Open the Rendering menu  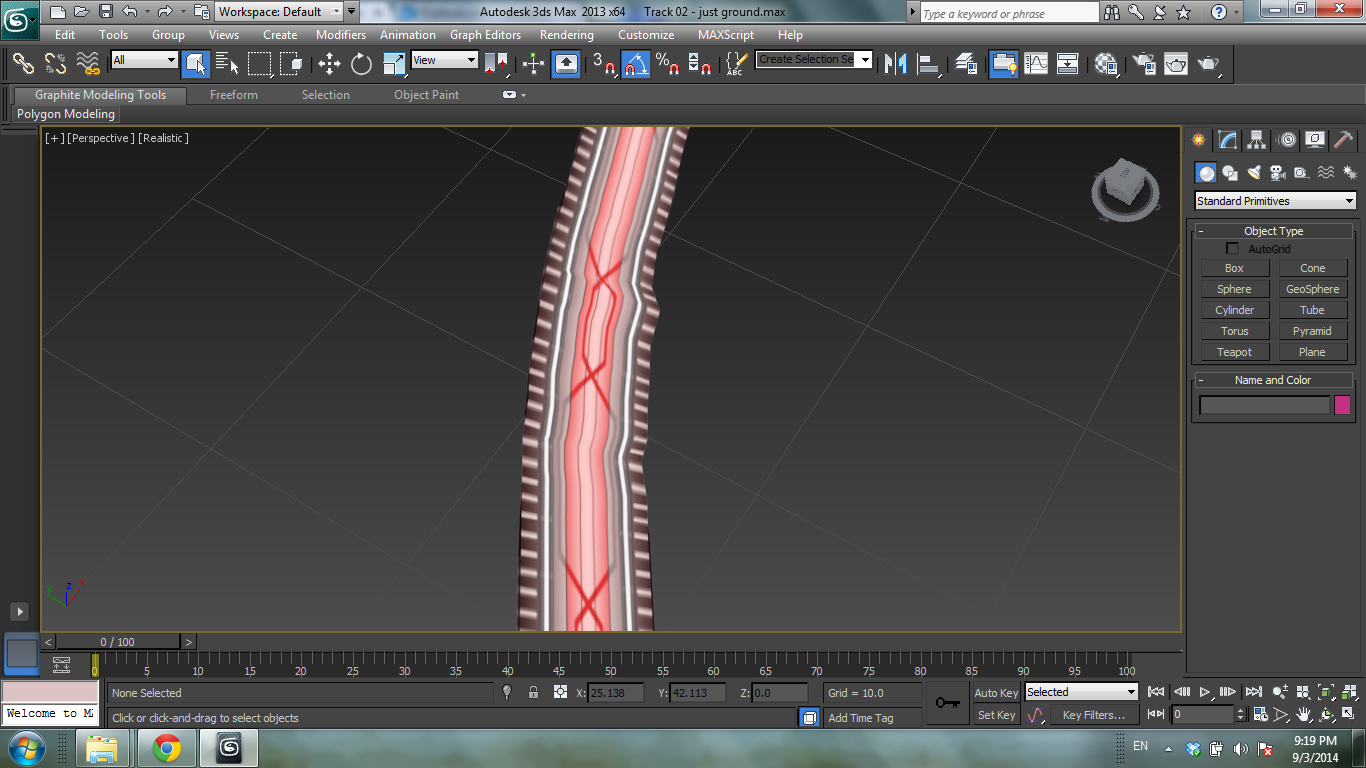(566, 34)
